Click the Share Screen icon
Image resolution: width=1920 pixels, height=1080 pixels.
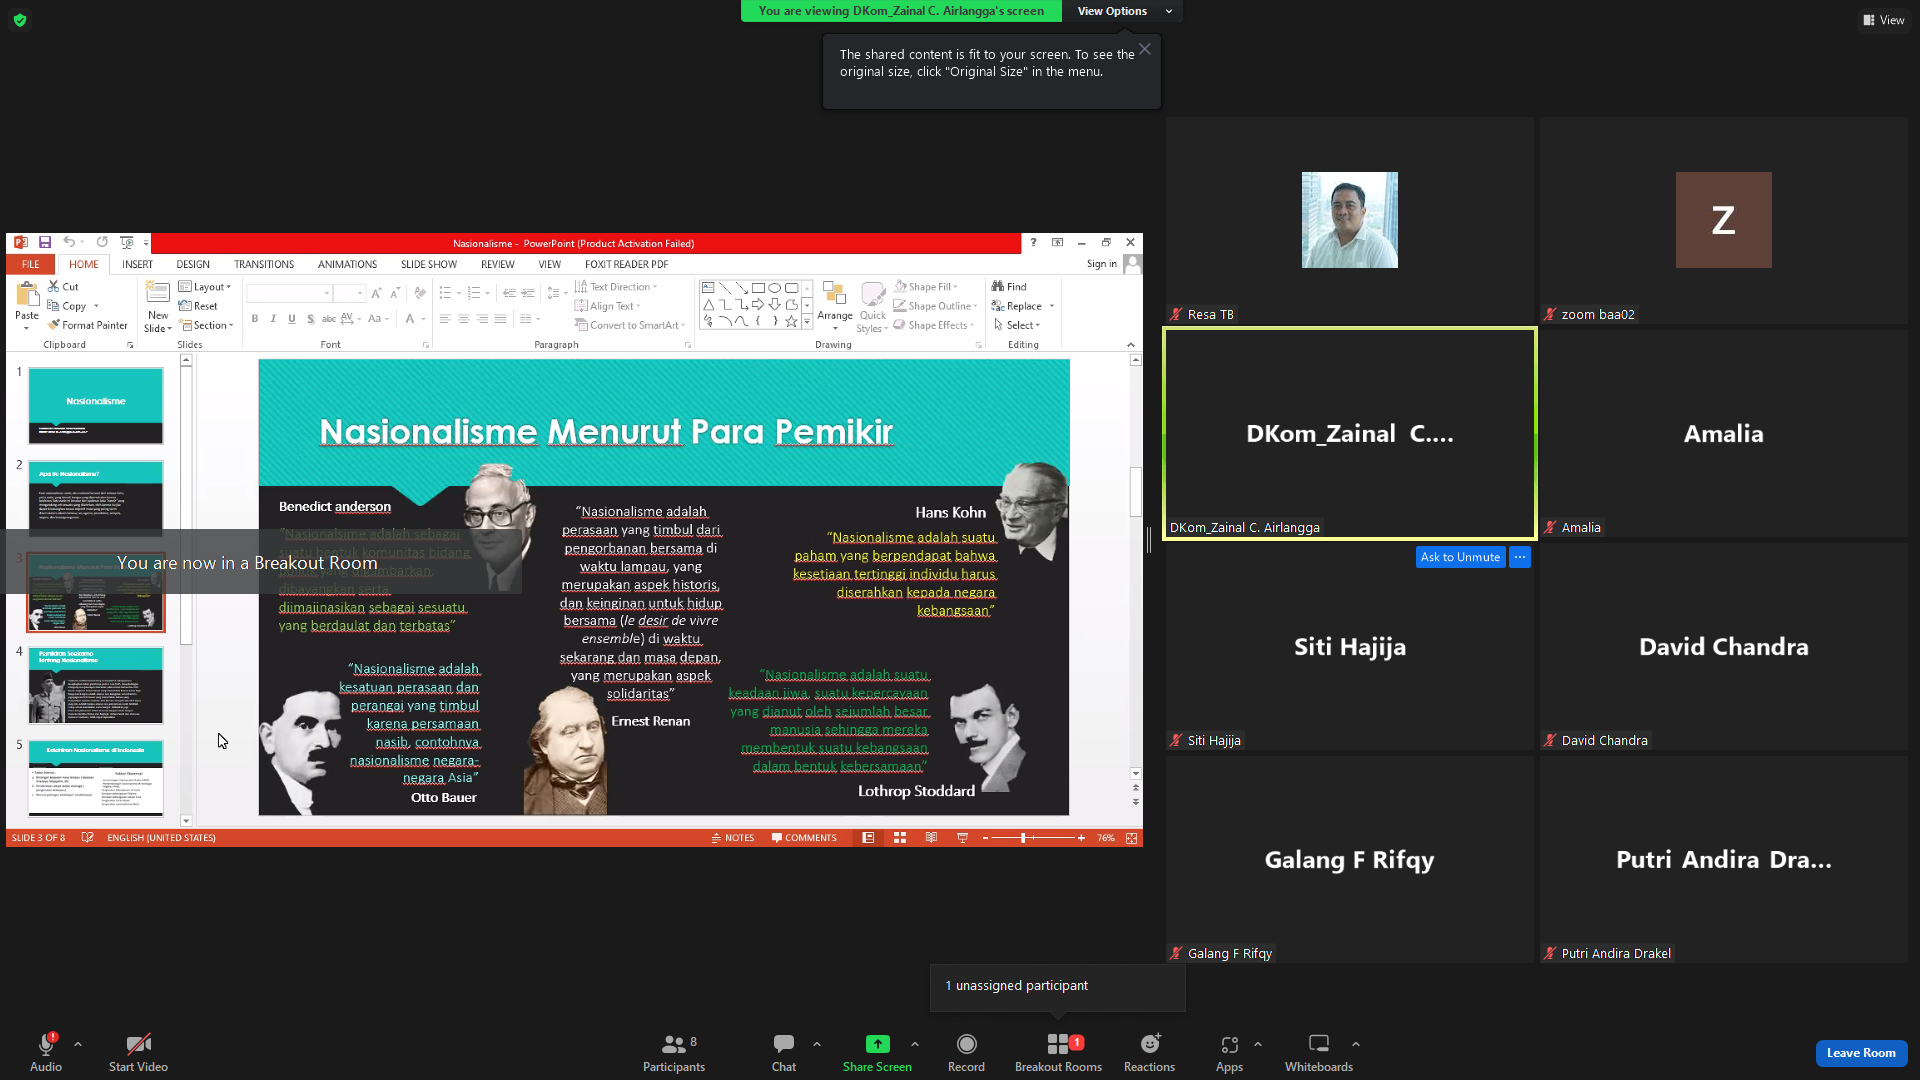877,1044
